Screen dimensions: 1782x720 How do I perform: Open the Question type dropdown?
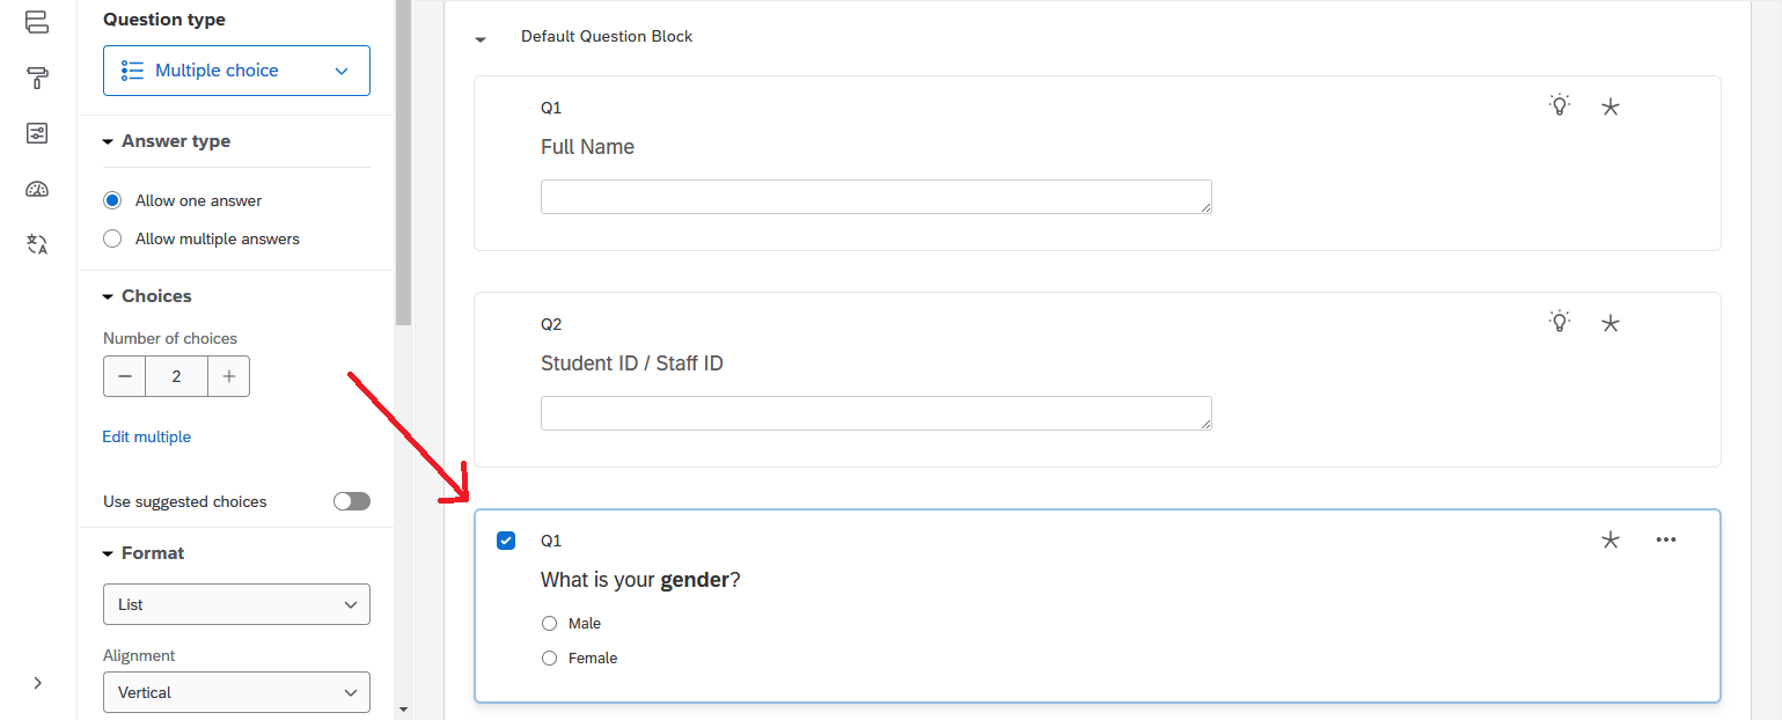(x=236, y=71)
